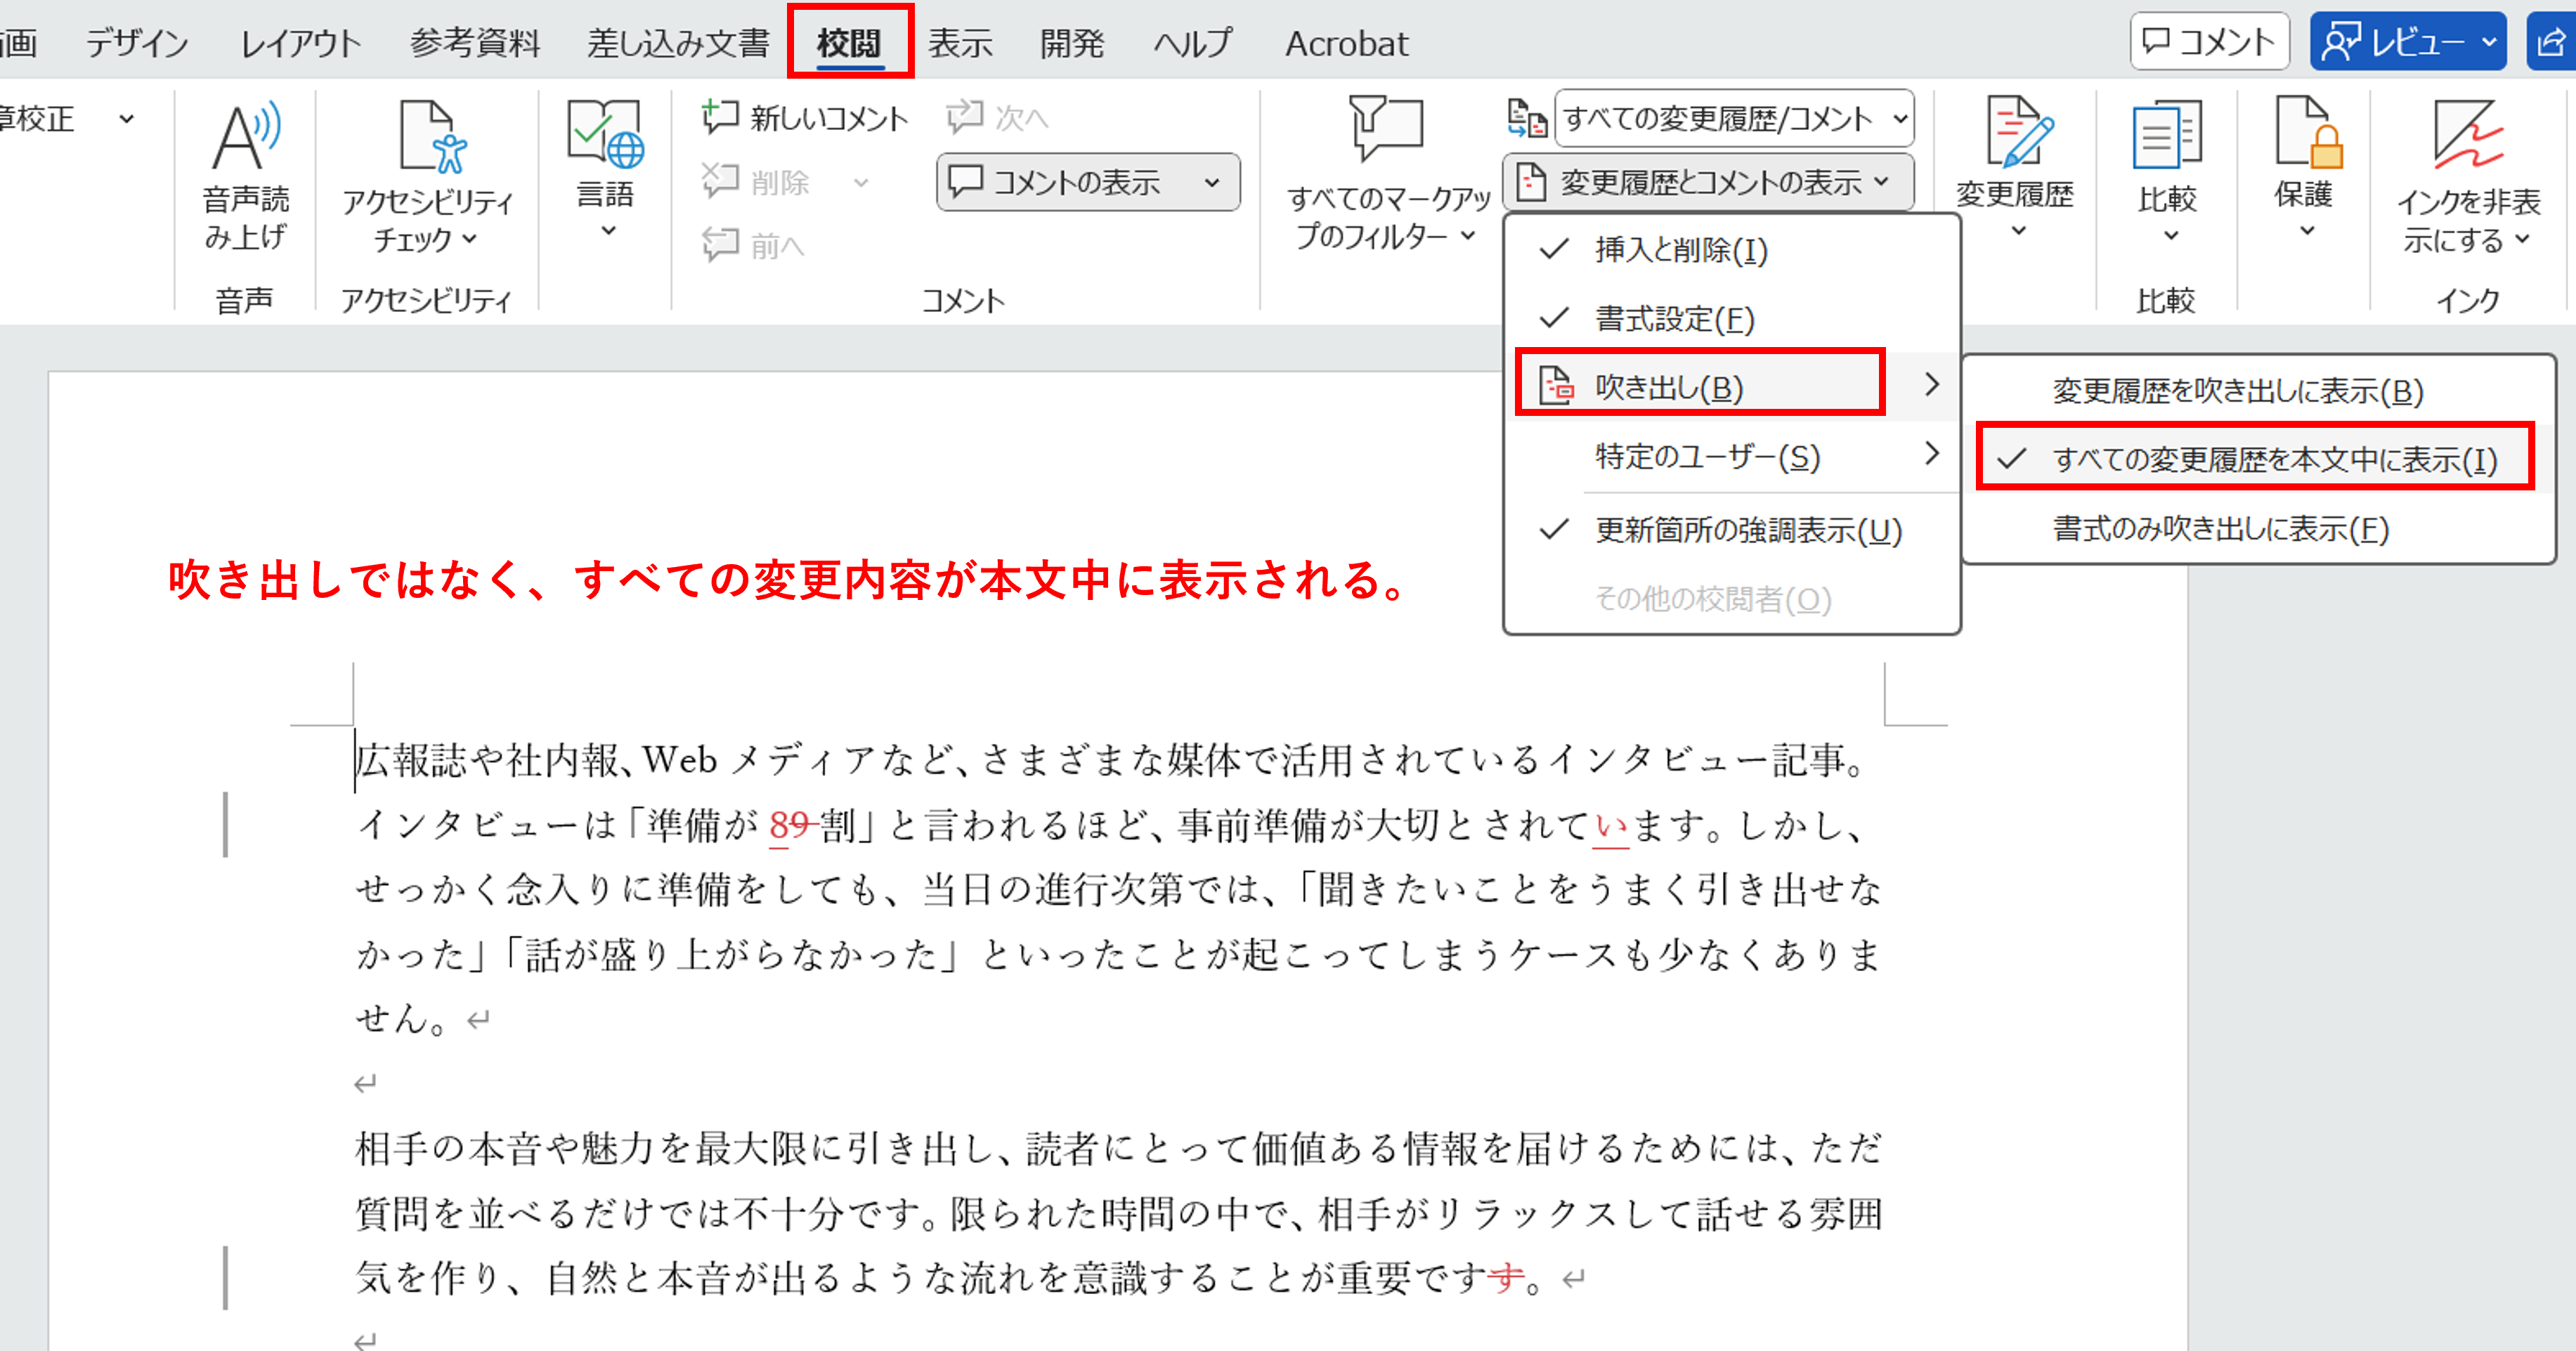
Task: Go to the Previous comment (前へ)
Action: tap(753, 244)
